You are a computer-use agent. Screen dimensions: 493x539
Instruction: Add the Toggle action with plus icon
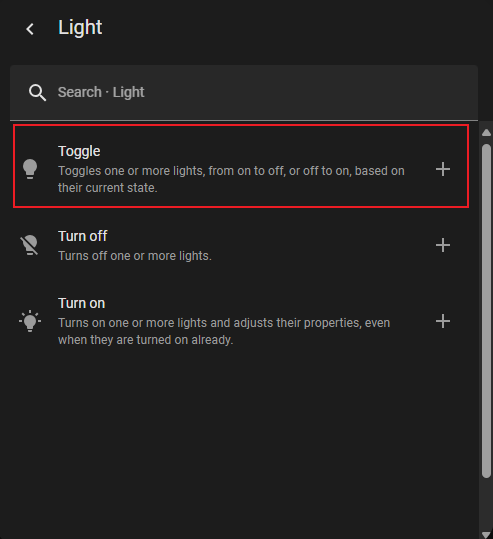(443, 169)
